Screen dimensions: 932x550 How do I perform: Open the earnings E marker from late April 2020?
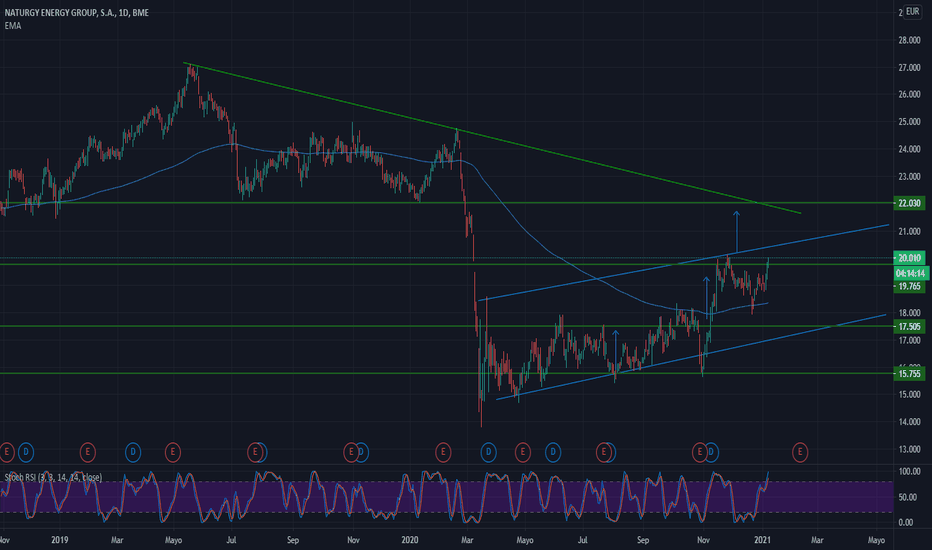click(x=522, y=452)
